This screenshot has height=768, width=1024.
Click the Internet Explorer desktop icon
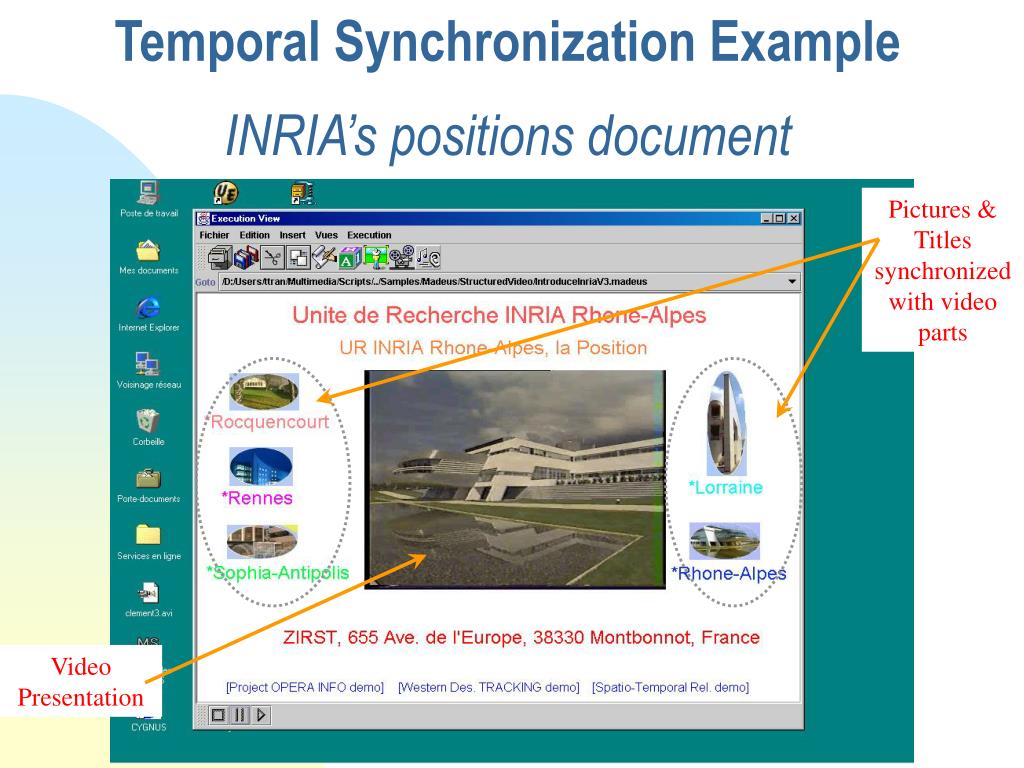148,313
